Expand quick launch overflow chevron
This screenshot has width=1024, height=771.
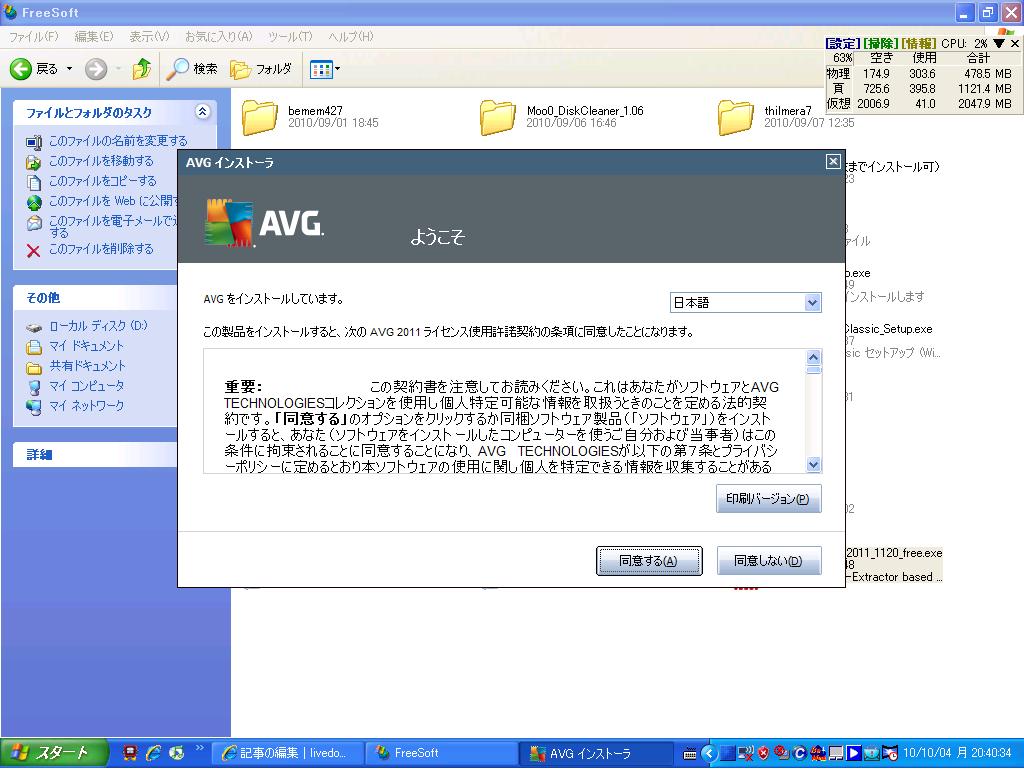click(199, 748)
